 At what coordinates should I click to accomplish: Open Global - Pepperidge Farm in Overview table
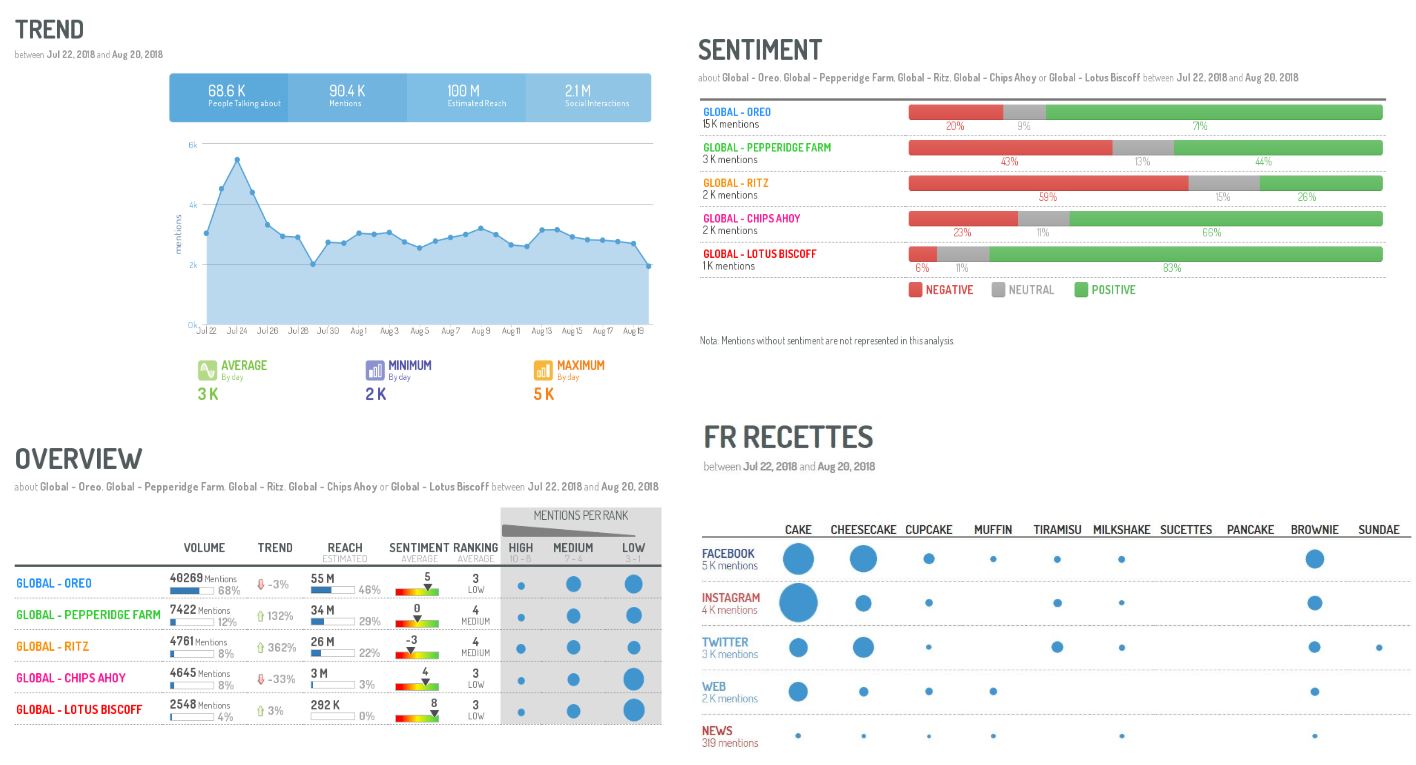[88, 615]
